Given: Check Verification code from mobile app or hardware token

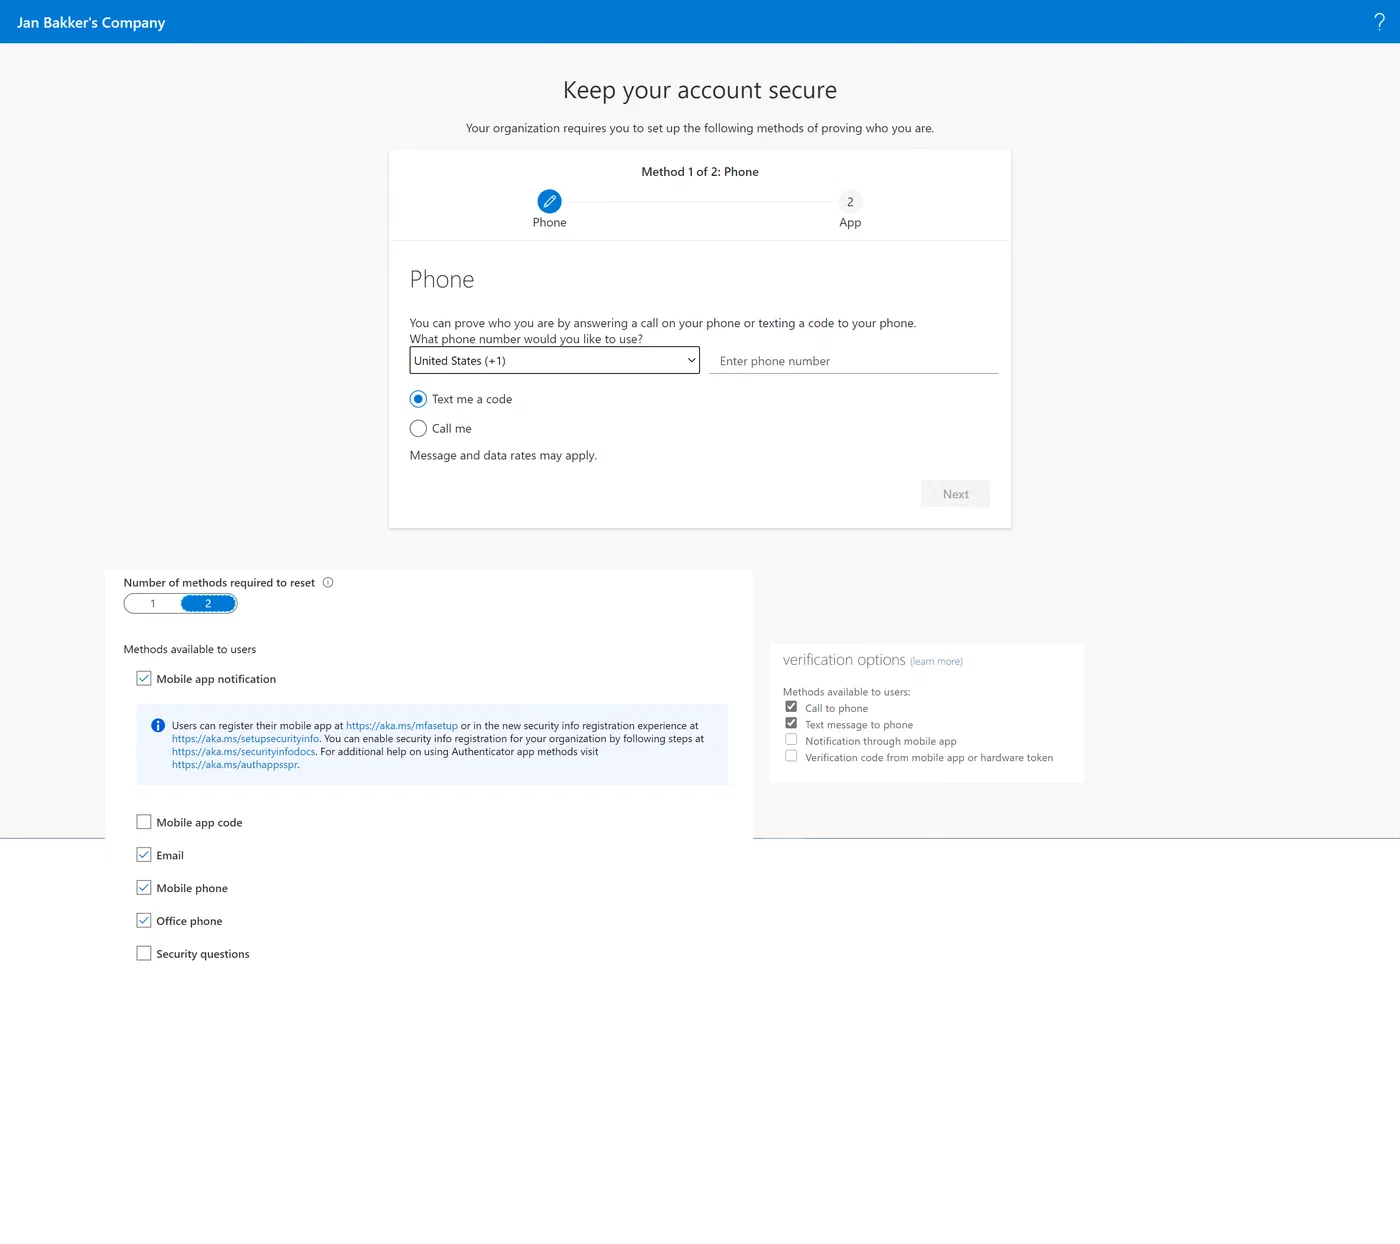Looking at the screenshot, I should 791,756.
